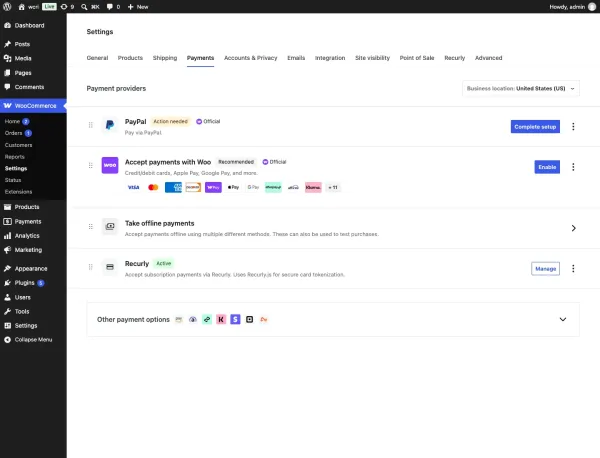Grab PayPal row drag handle
The width and height of the screenshot is (600, 458).
(91, 125)
